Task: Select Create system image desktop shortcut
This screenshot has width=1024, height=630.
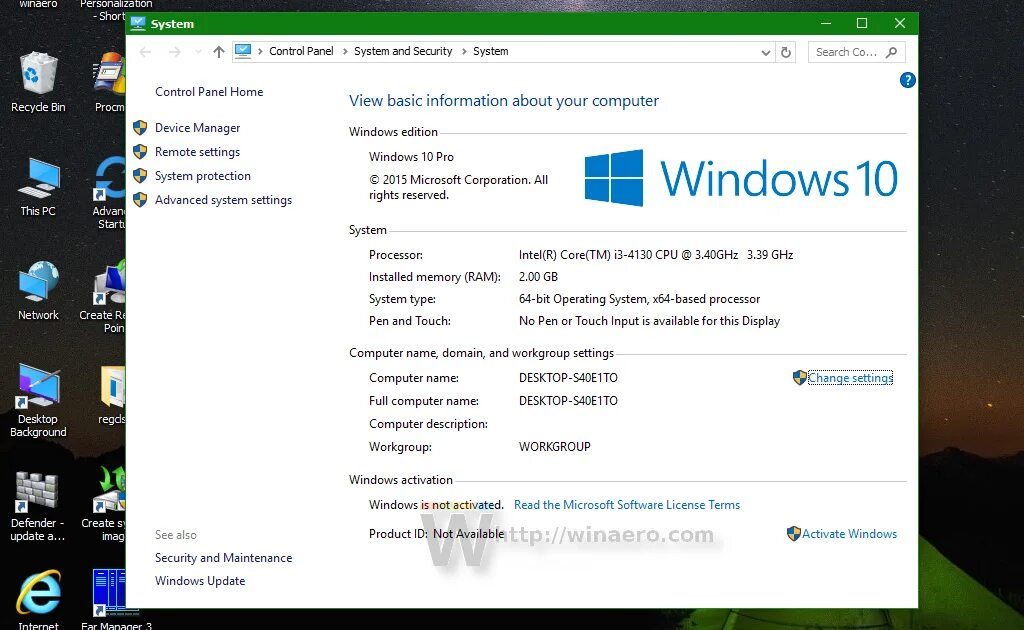Action: tap(104, 504)
